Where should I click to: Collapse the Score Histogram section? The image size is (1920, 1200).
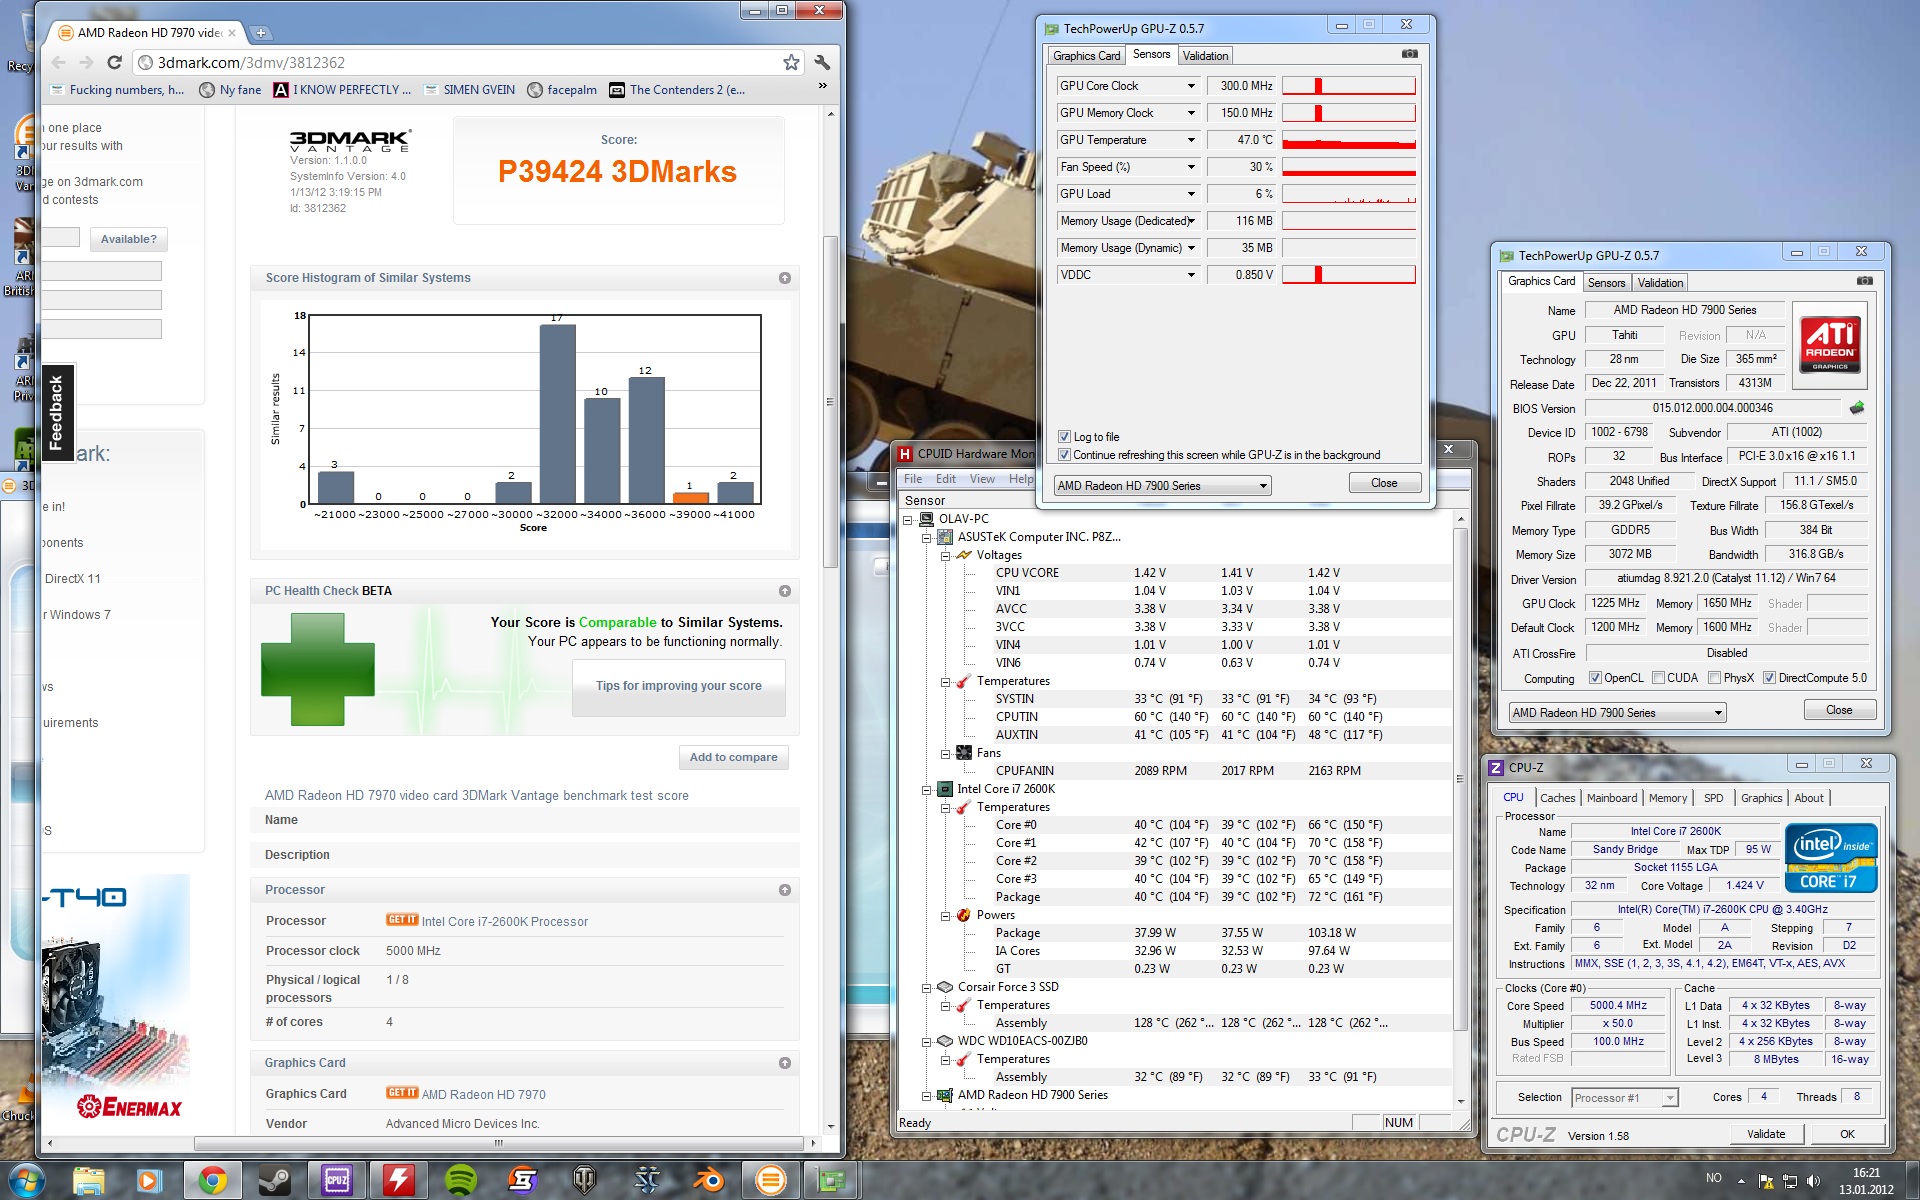click(784, 278)
